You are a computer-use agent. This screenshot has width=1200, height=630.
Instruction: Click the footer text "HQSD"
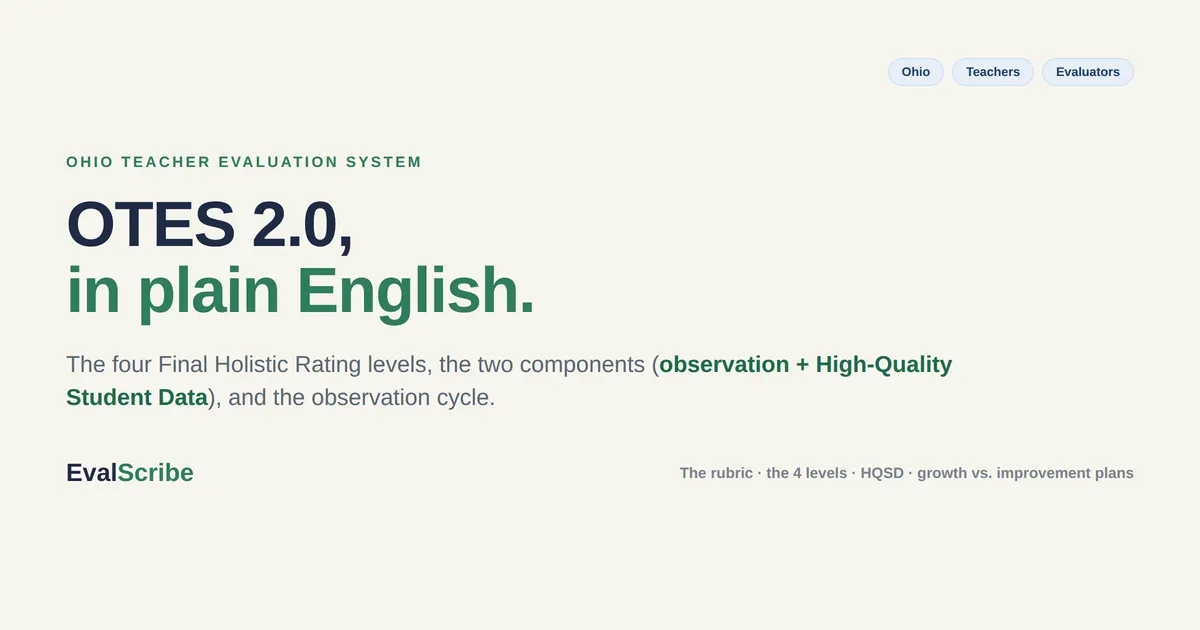pos(882,473)
